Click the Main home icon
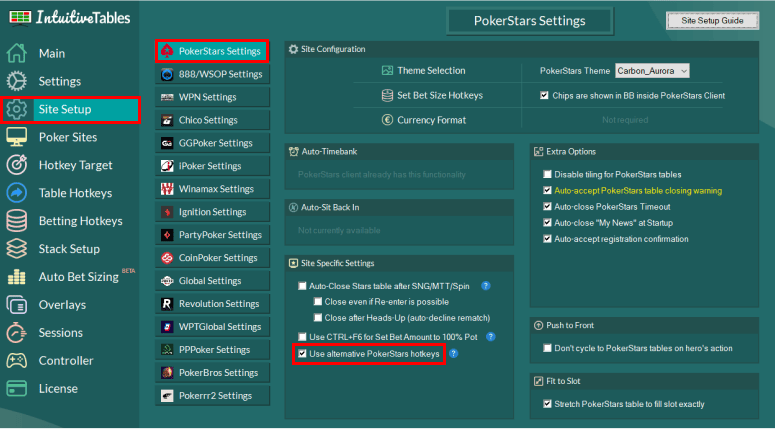This screenshot has height=429, width=775. (x=17, y=53)
